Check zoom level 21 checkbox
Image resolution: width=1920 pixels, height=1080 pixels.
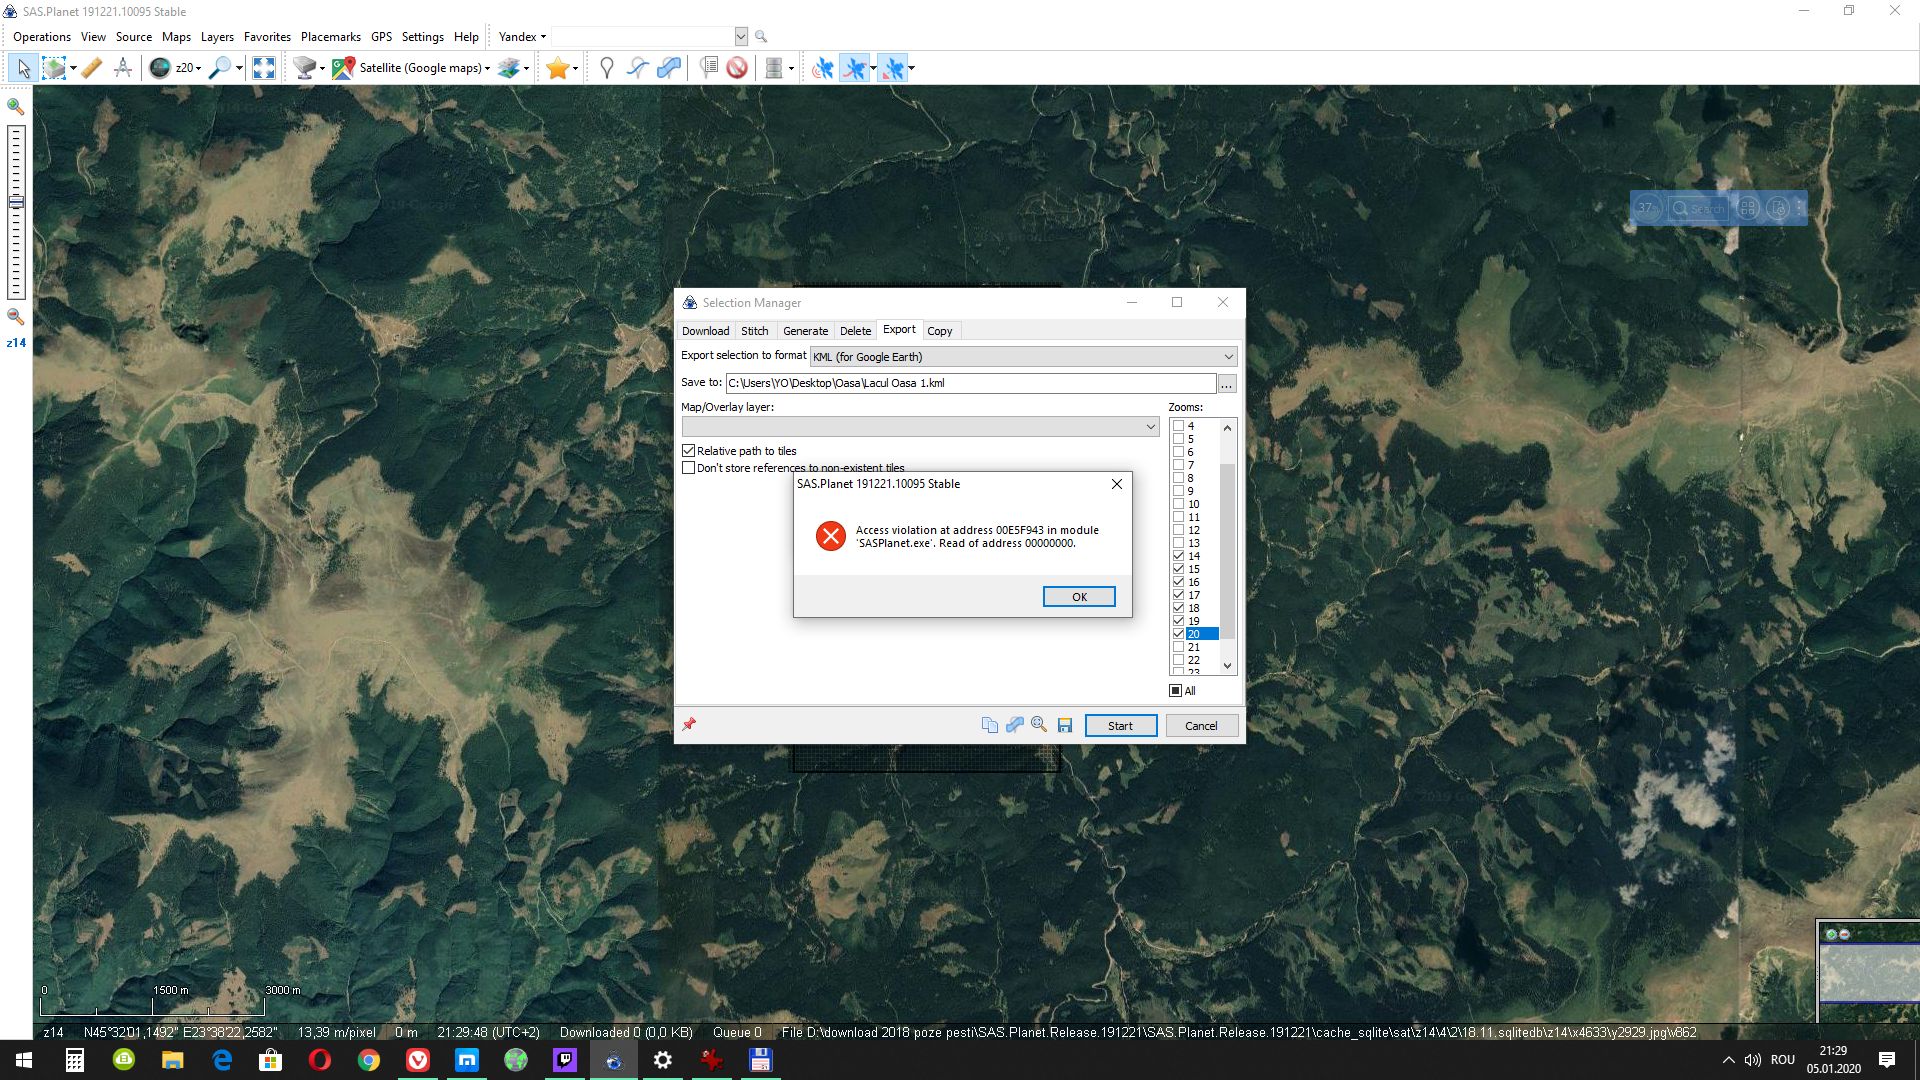pyautogui.click(x=1179, y=647)
